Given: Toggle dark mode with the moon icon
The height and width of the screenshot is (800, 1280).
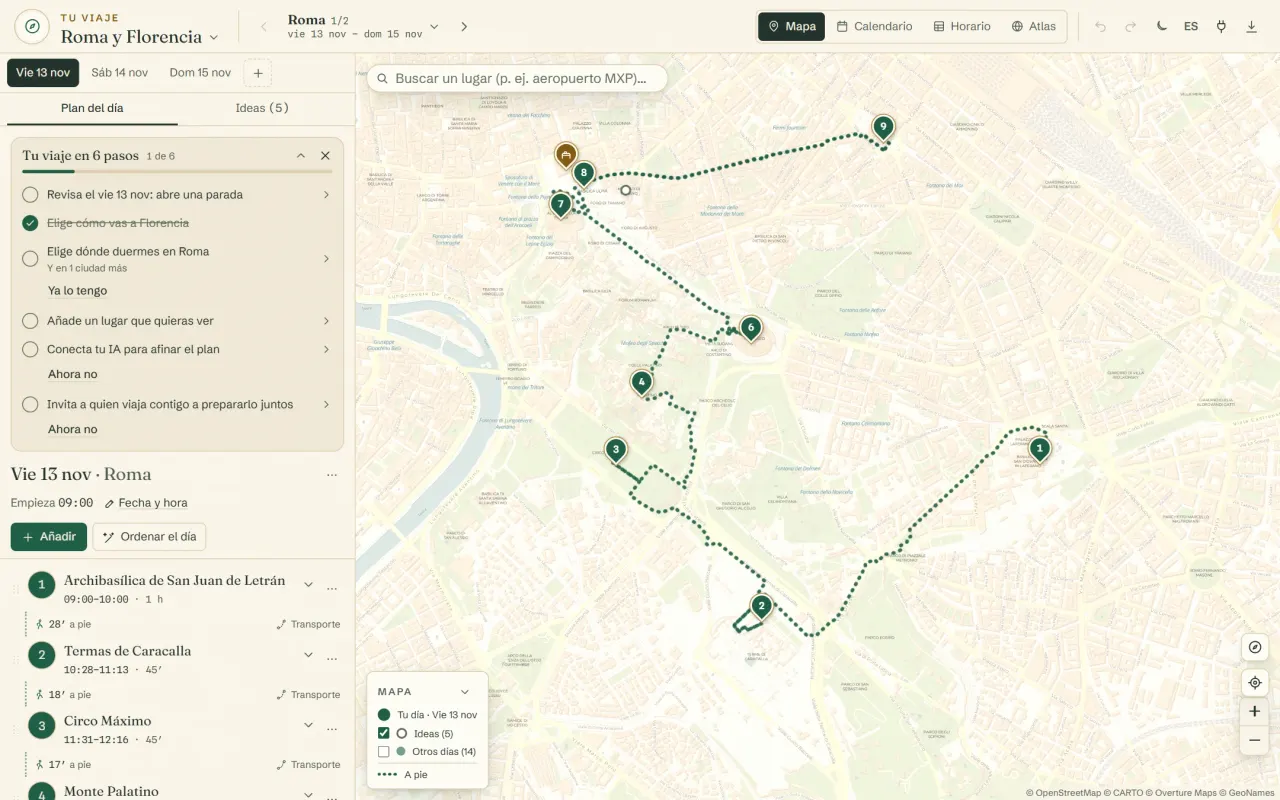Looking at the screenshot, I should point(1161,27).
